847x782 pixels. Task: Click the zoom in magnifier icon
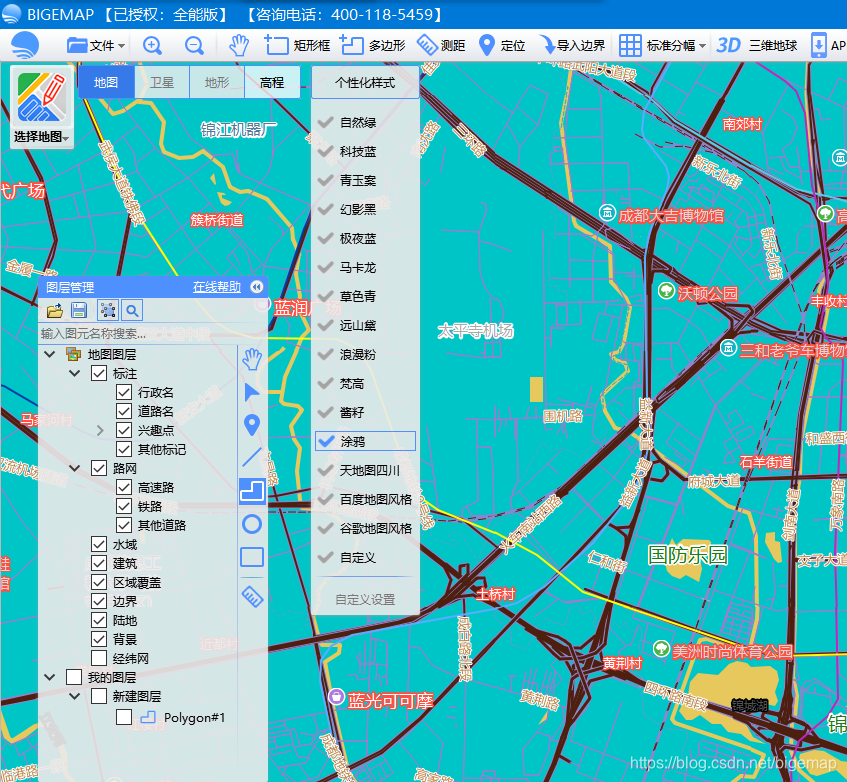coord(152,45)
